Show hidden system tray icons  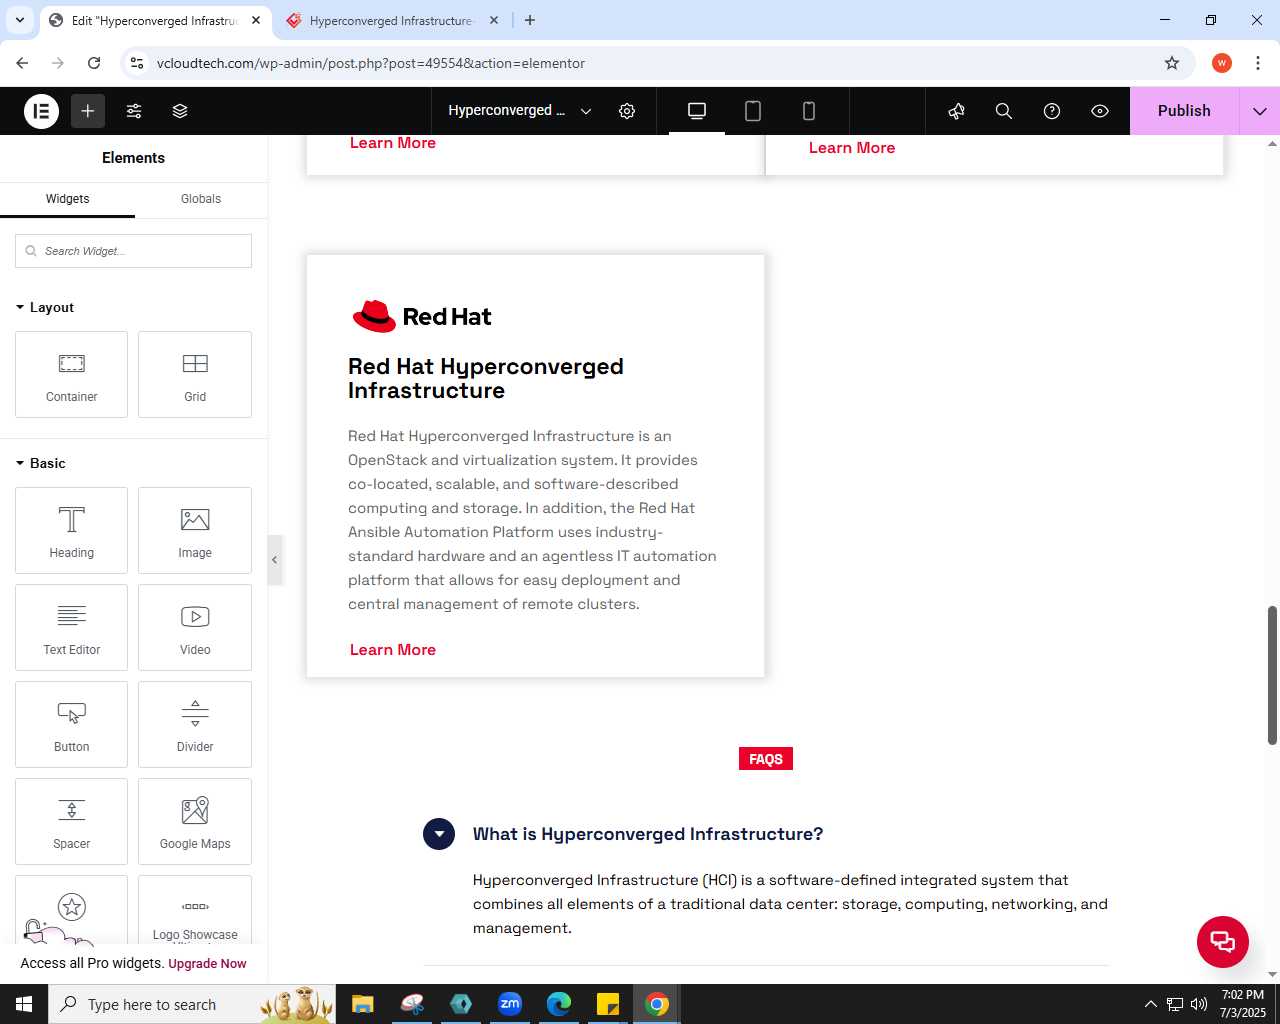[1151, 1004]
